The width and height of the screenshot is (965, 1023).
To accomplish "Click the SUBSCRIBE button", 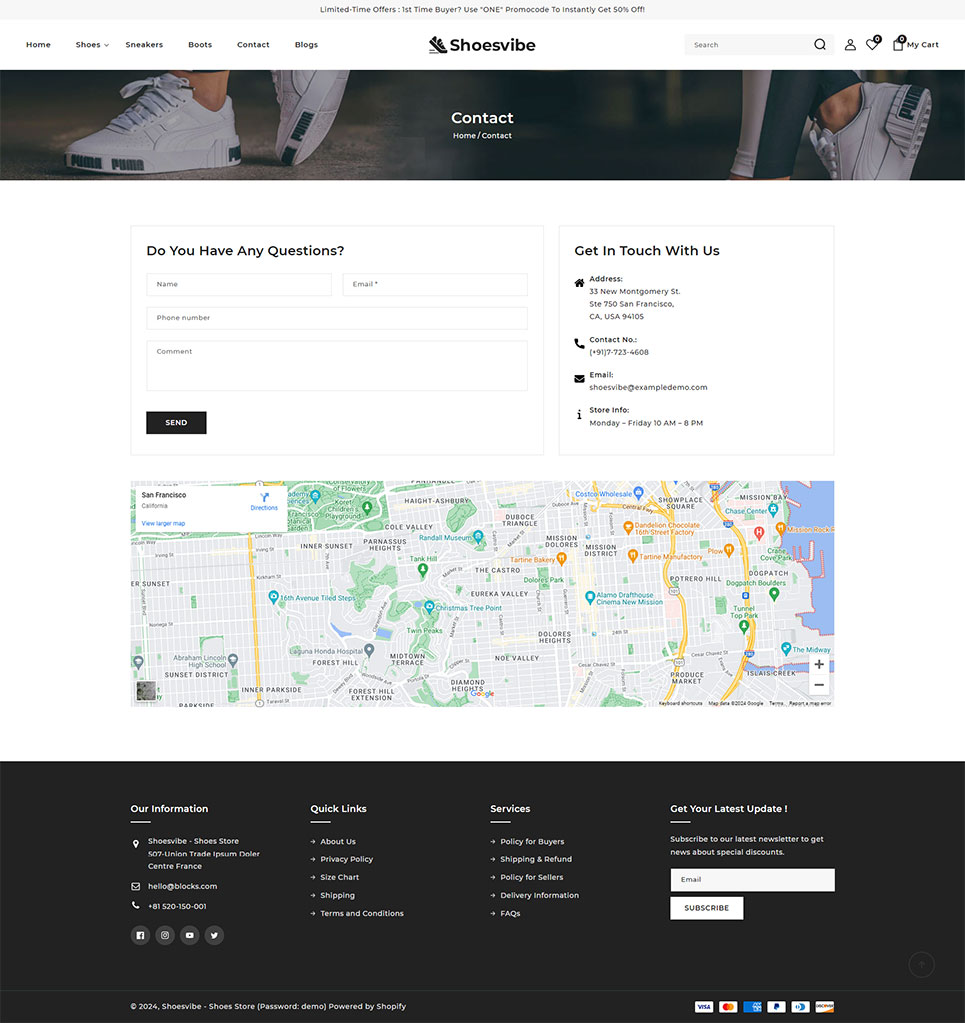I will [706, 908].
